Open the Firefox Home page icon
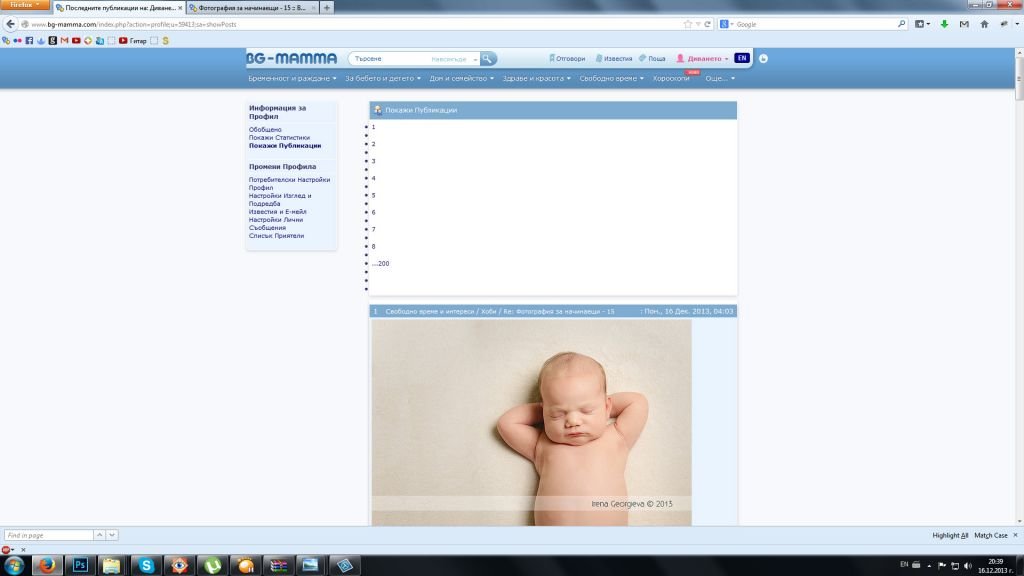The image size is (1024, 576). tap(984, 24)
